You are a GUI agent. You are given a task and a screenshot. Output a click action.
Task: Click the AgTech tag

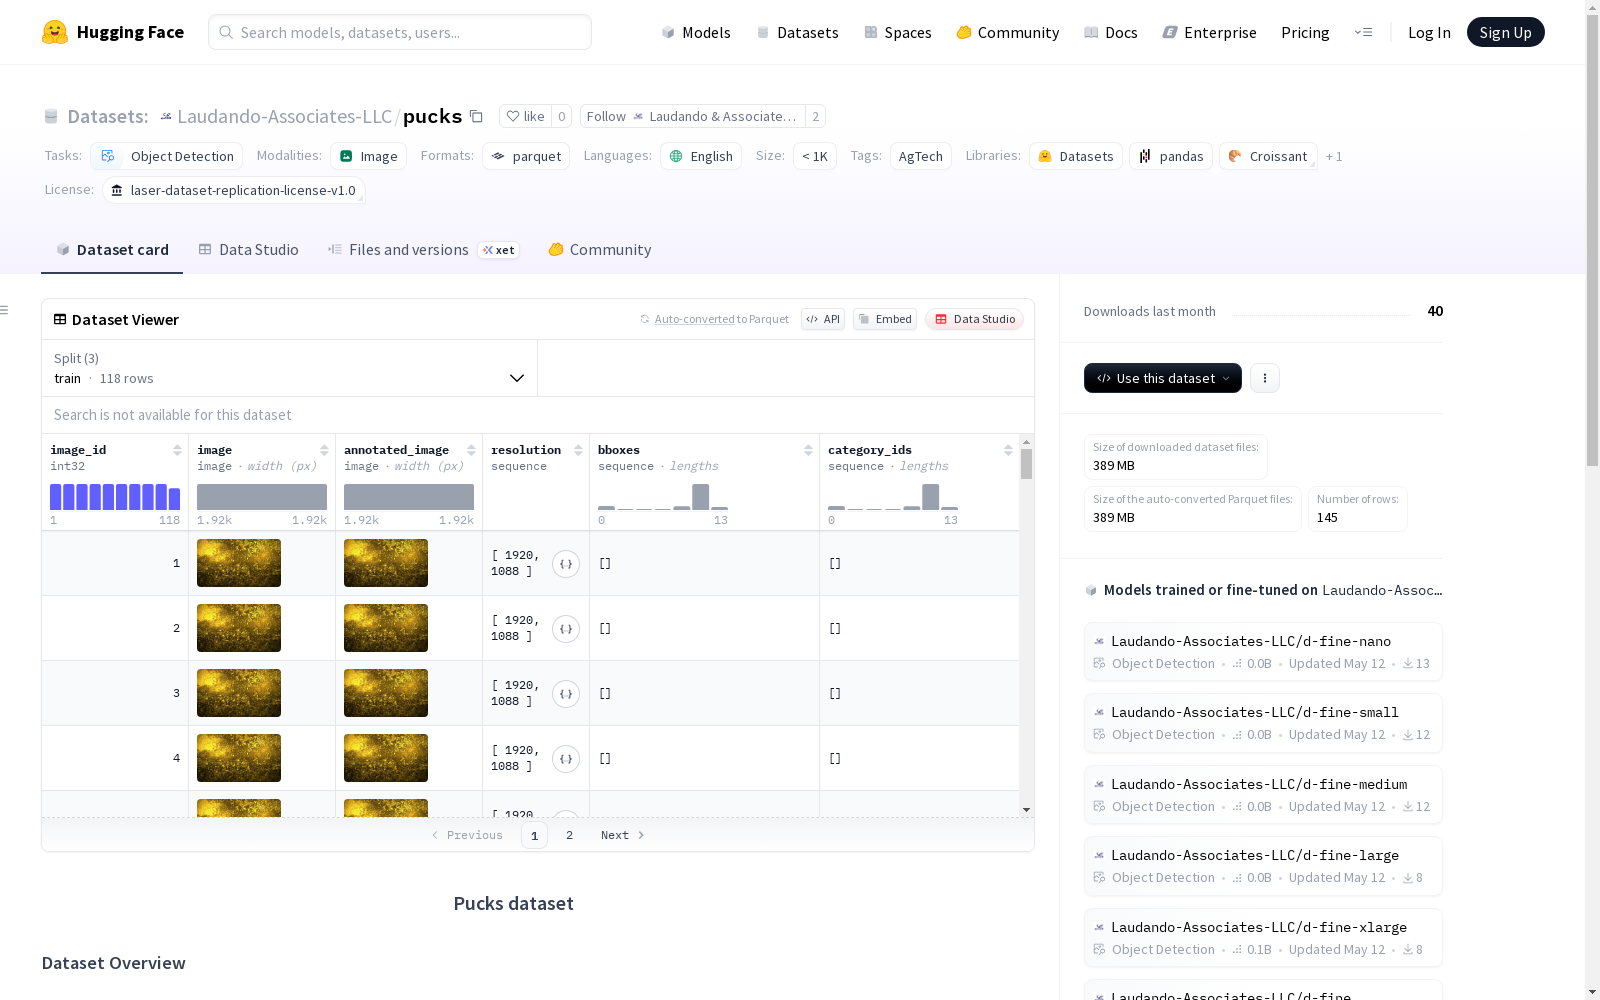pos(921,156)
